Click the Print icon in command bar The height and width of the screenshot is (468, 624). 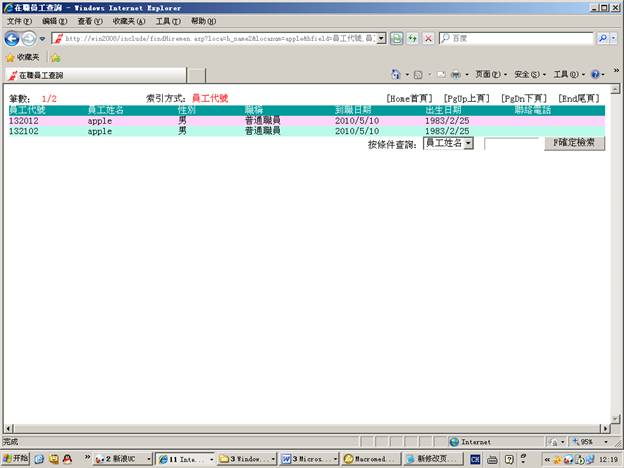point(455,75)
